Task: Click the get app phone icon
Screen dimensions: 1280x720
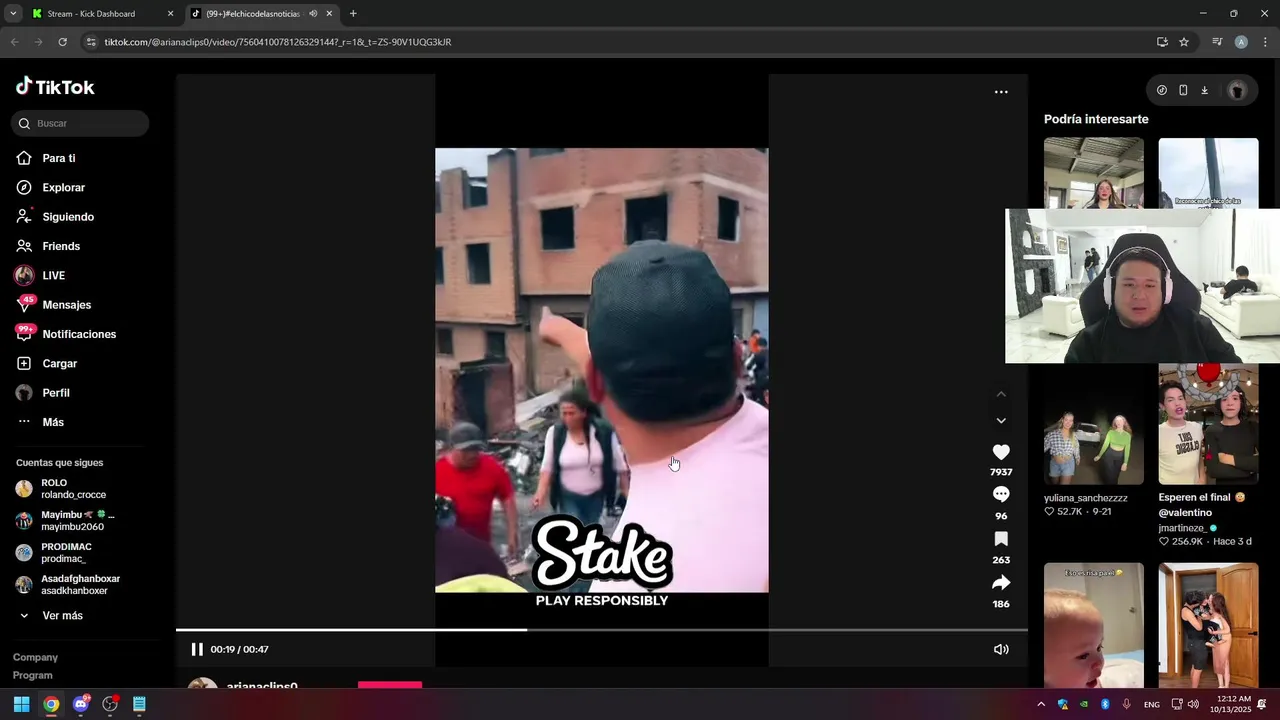Action: click(1183, 90)
